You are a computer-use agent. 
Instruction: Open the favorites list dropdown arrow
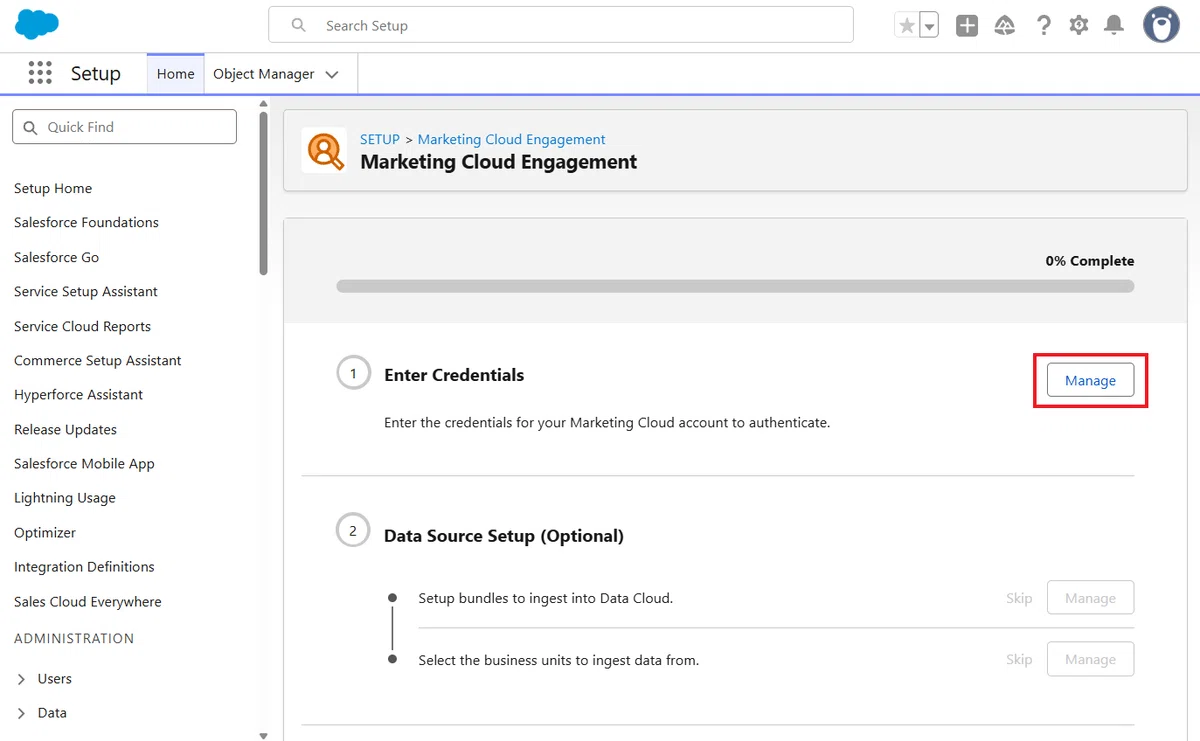point(929,26)
